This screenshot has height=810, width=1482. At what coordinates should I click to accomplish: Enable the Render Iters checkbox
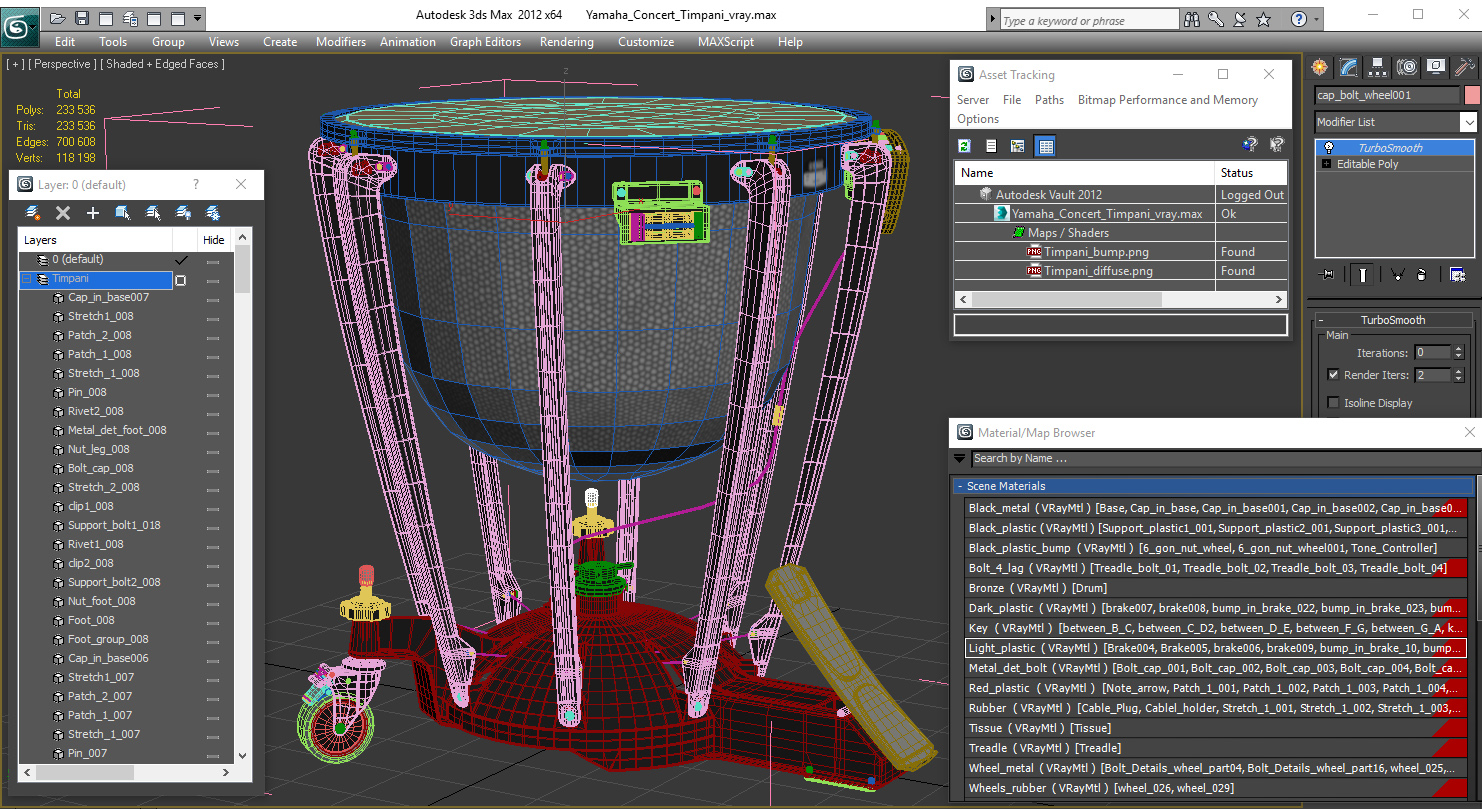(x=1333, y=375)
